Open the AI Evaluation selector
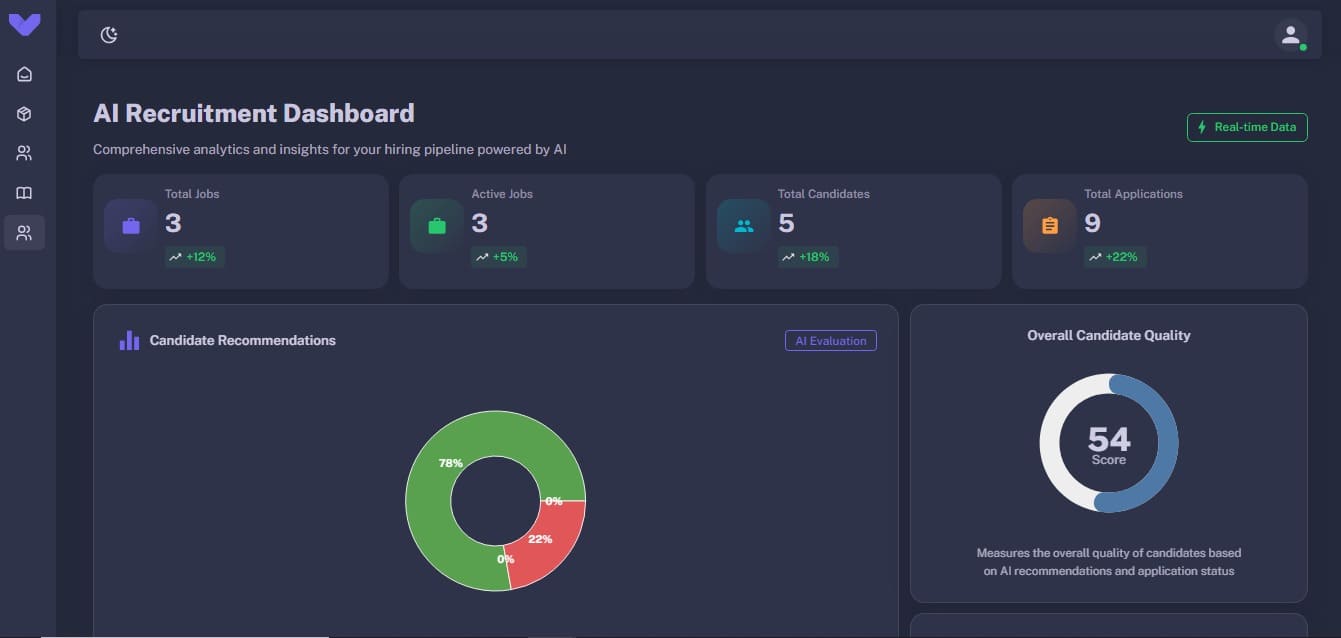This screenshot has width=1341, height=638. pyautogui.click(x=831, y=340)
